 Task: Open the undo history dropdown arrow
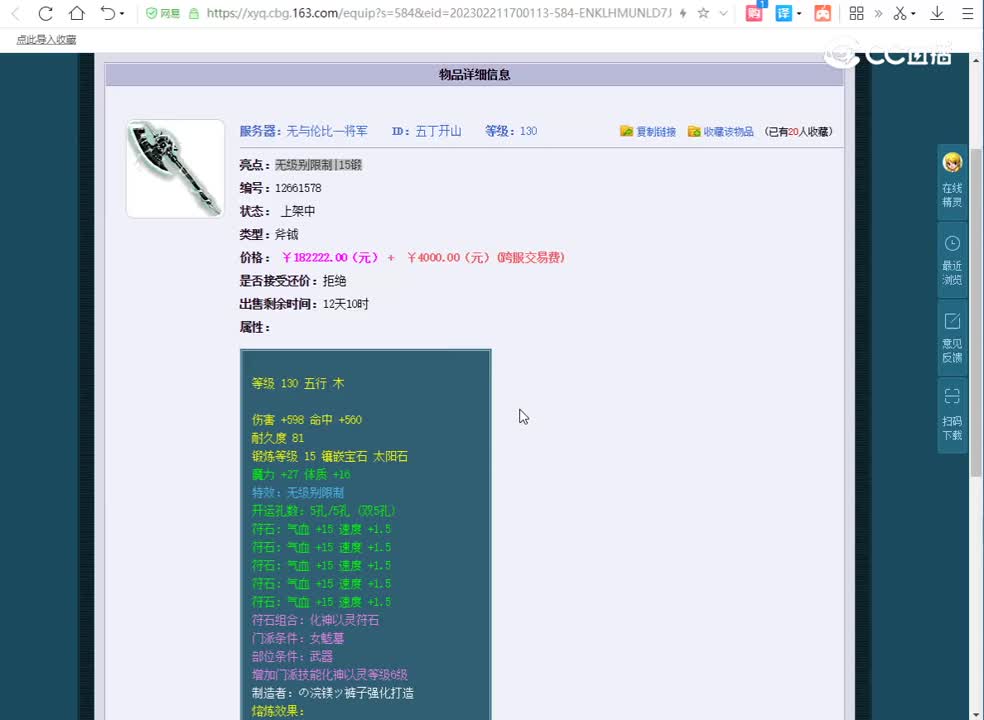[122, 14]
